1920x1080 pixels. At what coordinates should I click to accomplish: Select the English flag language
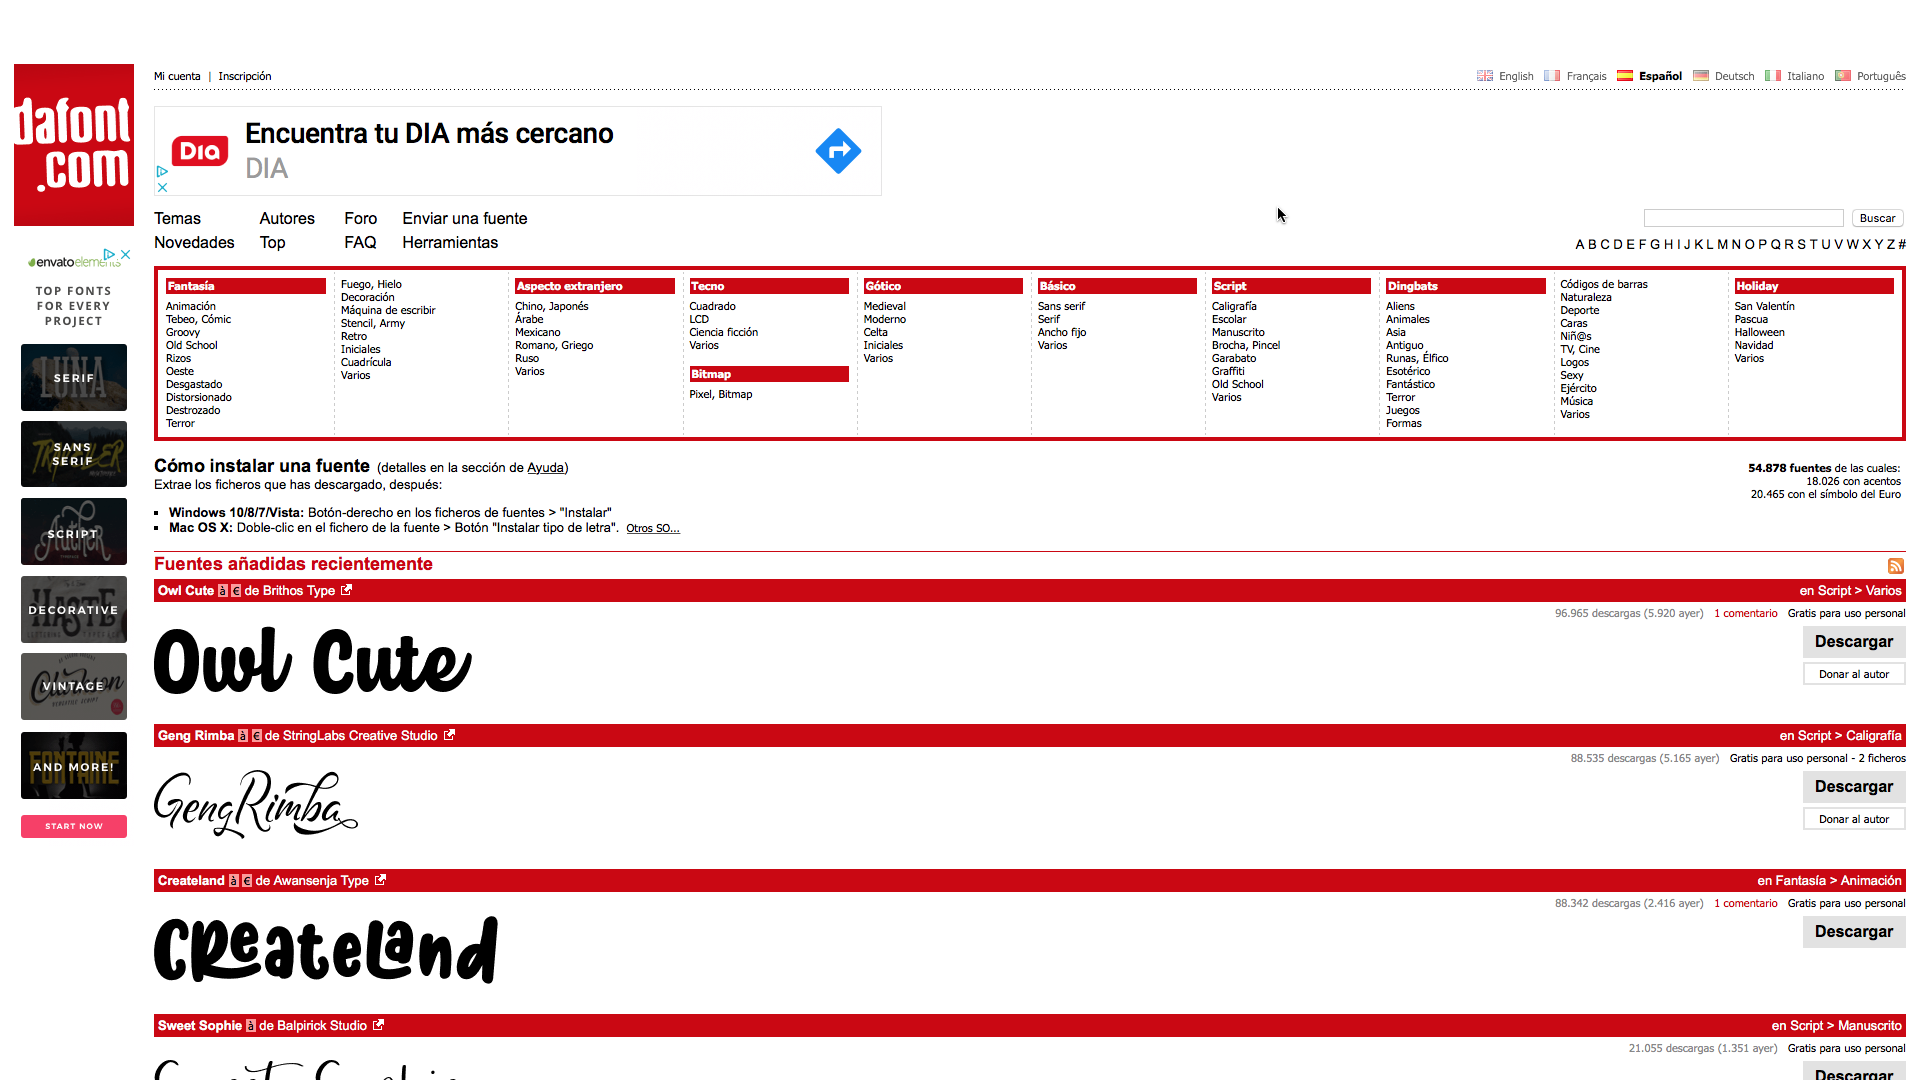pyautogui.click(x=1485, y=76)
